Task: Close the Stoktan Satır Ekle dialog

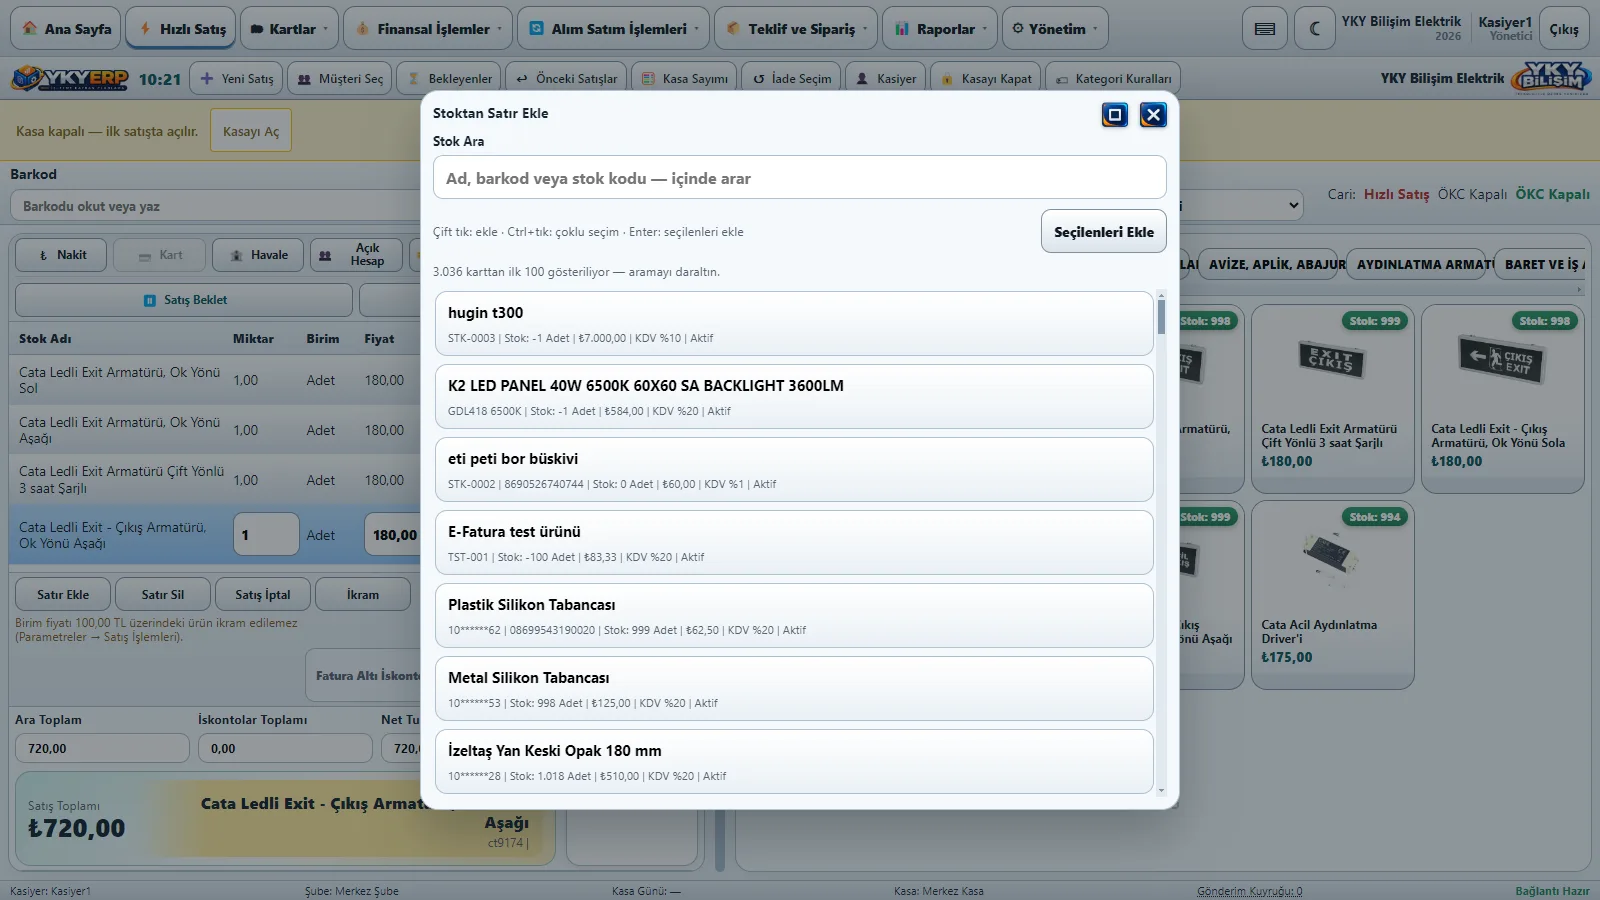Action: [x=1153, y=115]
